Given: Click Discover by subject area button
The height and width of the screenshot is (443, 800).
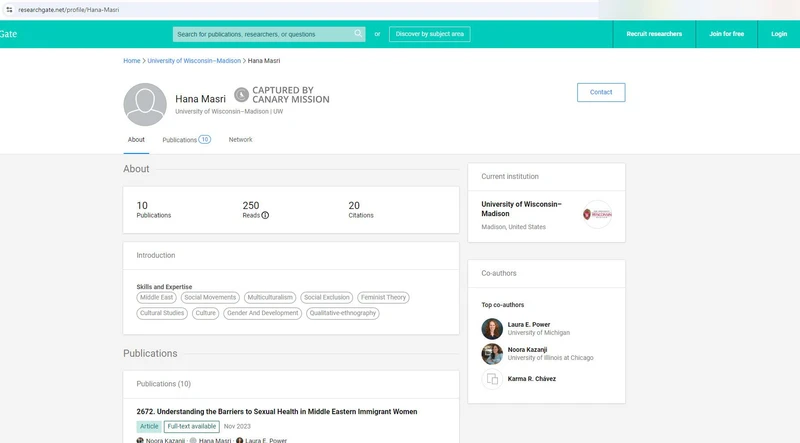Looking at the screenshot, I should pos(430,34).
